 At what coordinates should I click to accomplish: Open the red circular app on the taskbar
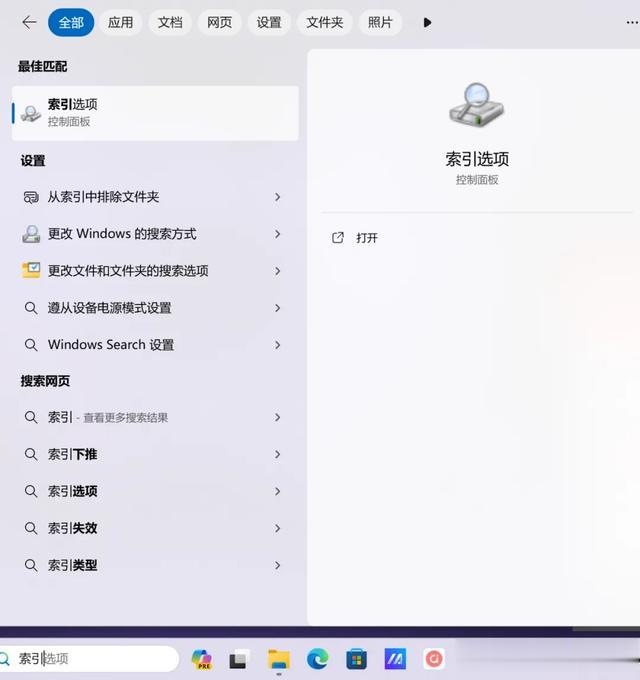(x=434, y=659)
